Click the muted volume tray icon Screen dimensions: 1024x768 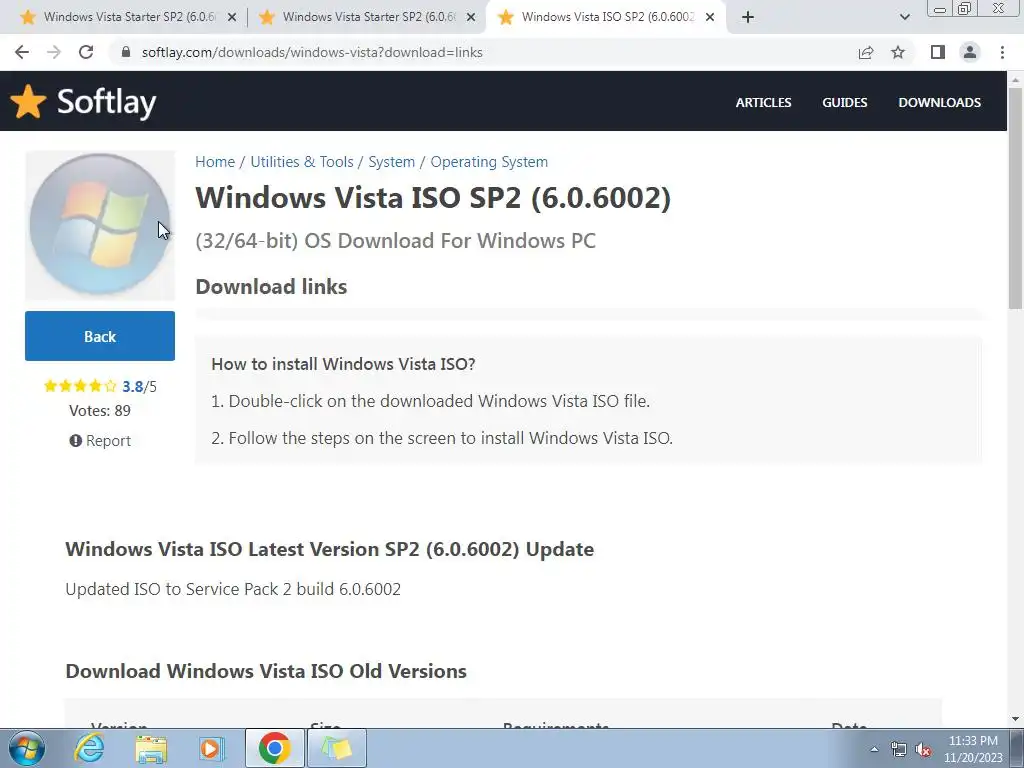click(923, 750)
